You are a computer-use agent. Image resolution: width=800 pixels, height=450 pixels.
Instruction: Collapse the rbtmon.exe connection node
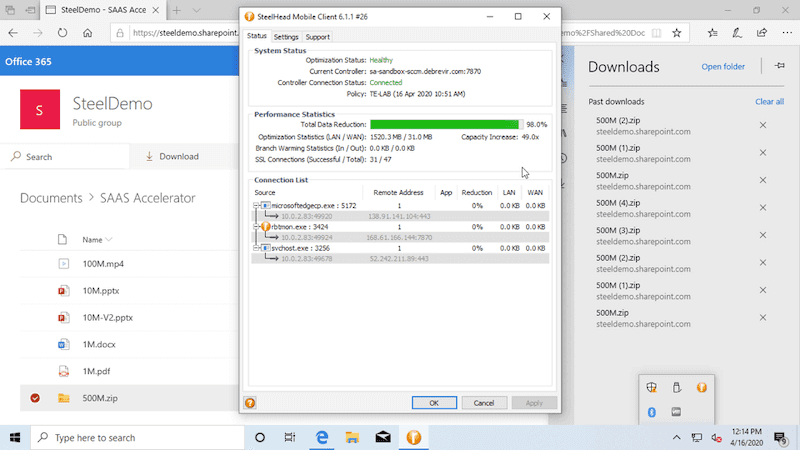(x=256, y=227)
